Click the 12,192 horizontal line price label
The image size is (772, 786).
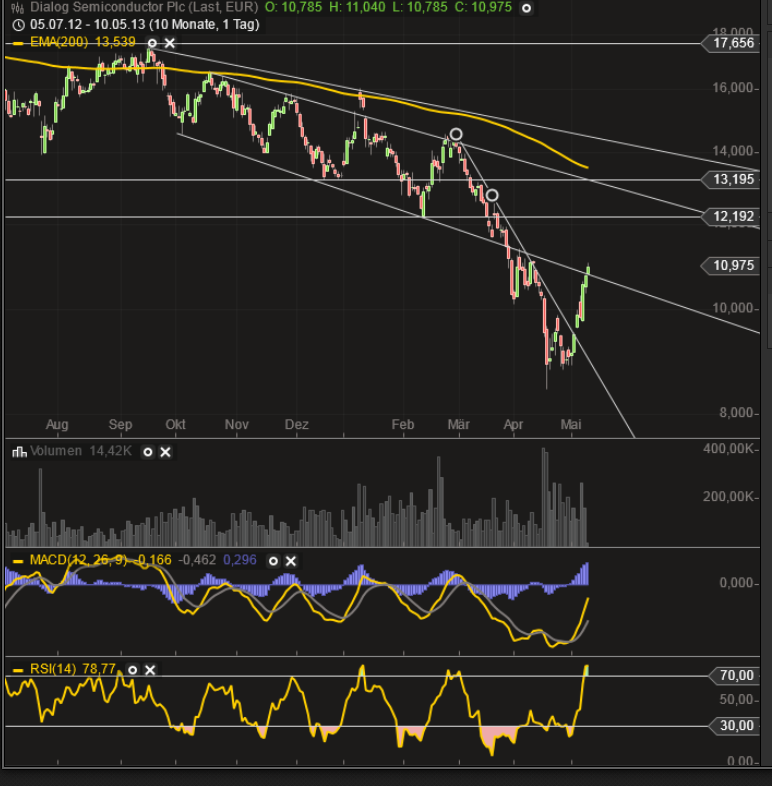point(730,217)
